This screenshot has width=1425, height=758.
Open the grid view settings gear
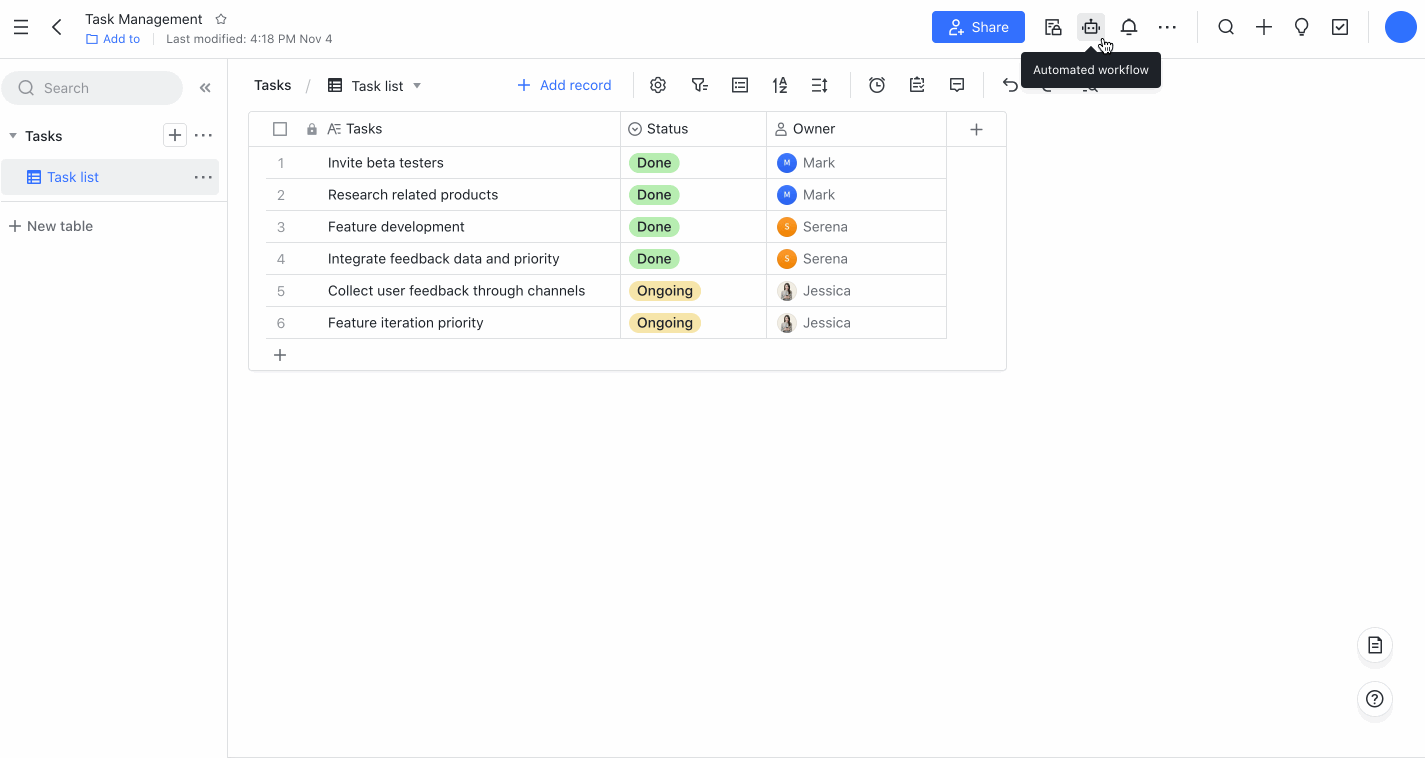pyautogui.click(x=658, y=85)
